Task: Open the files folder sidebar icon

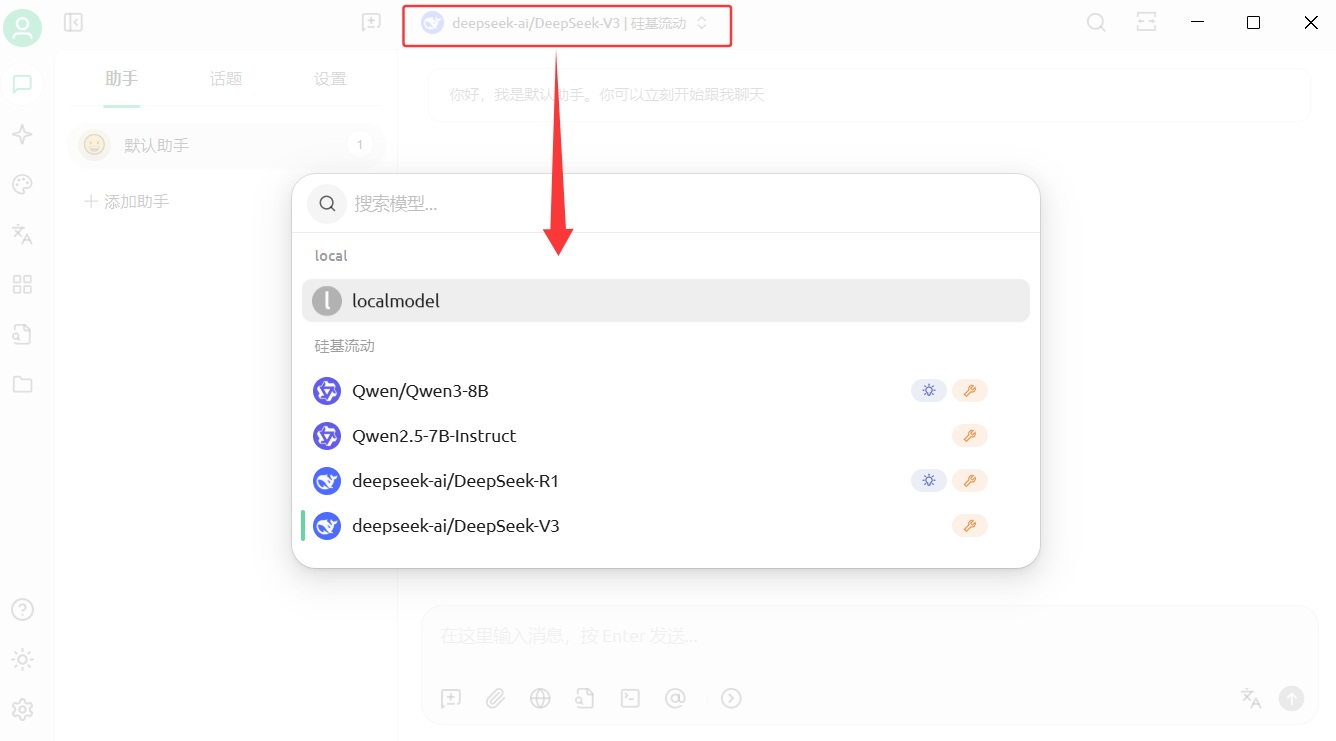Action: tap(22, 384)
